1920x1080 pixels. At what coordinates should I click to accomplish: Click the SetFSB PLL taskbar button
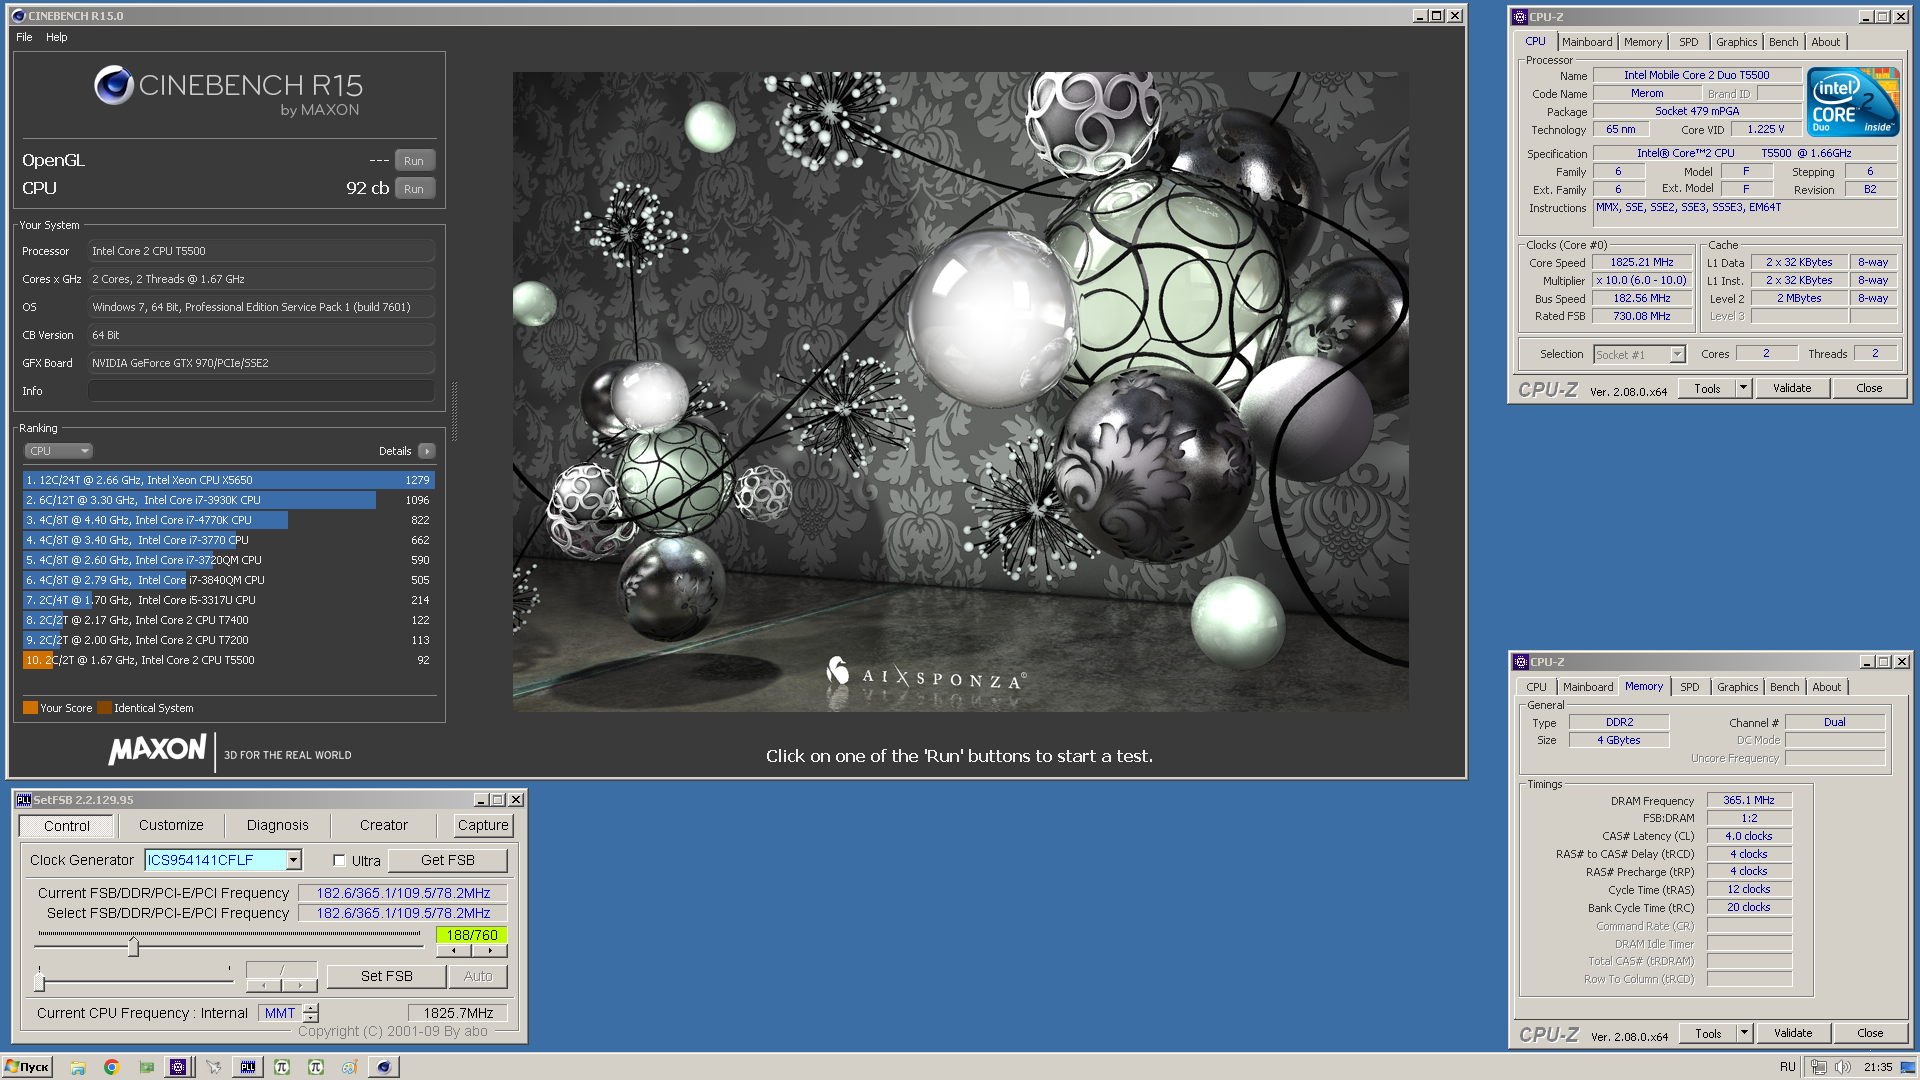248,1067
